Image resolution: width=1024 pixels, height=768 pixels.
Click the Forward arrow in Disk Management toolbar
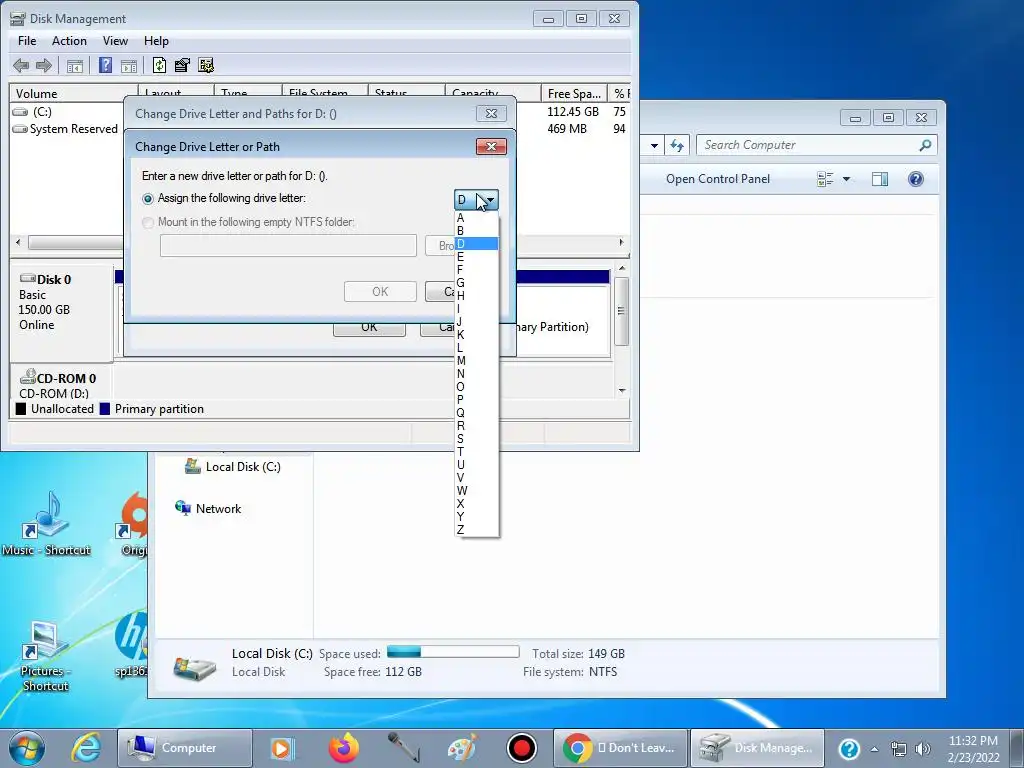pos(44,65)
